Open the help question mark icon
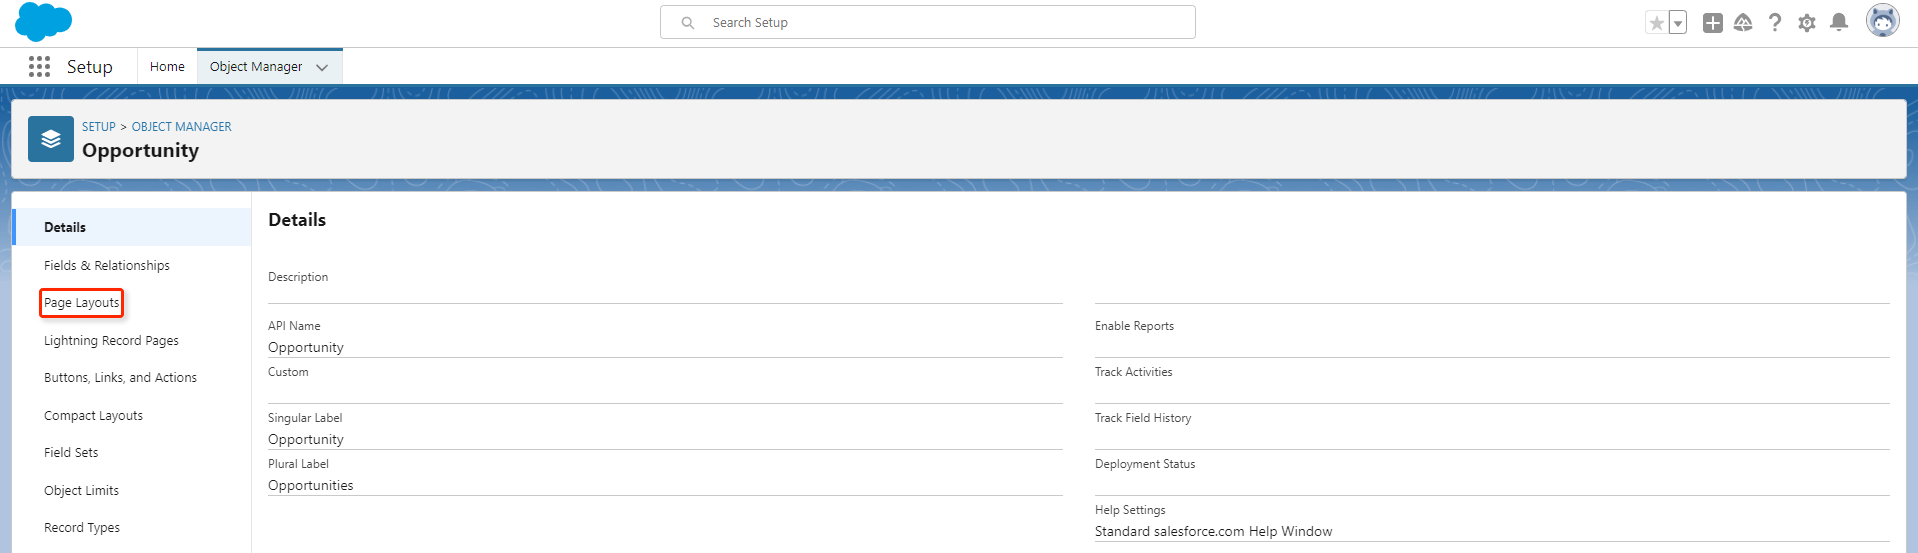The image size is (1918, 553). point(1775,23)
